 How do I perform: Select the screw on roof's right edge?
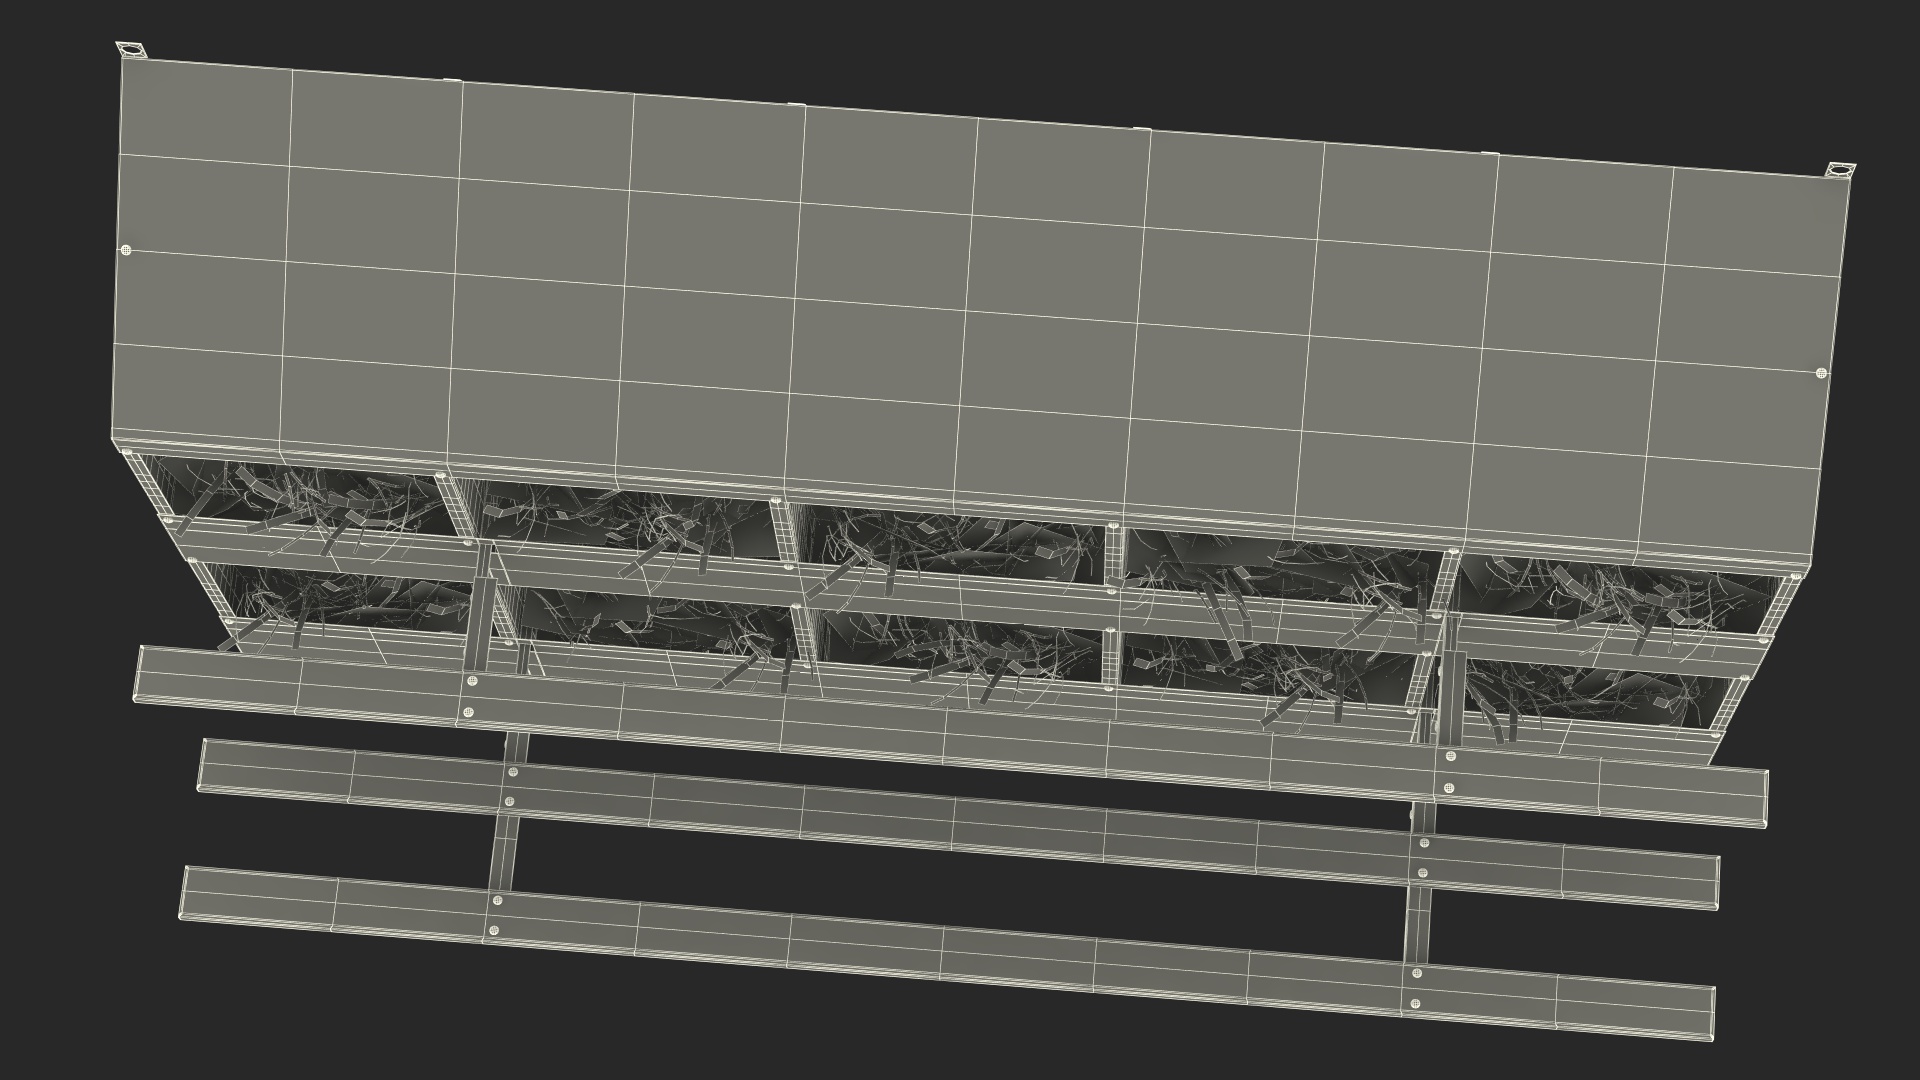1820,373
